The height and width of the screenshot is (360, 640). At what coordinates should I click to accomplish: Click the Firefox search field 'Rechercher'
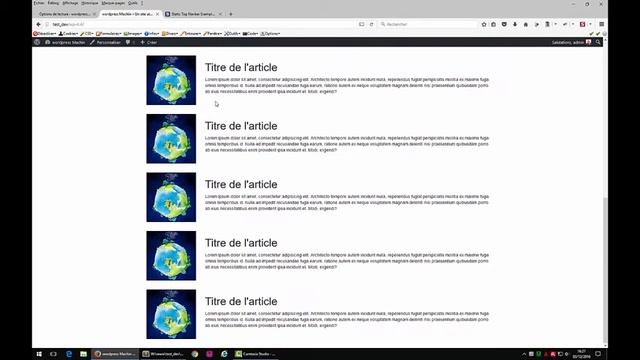point(428,24)
